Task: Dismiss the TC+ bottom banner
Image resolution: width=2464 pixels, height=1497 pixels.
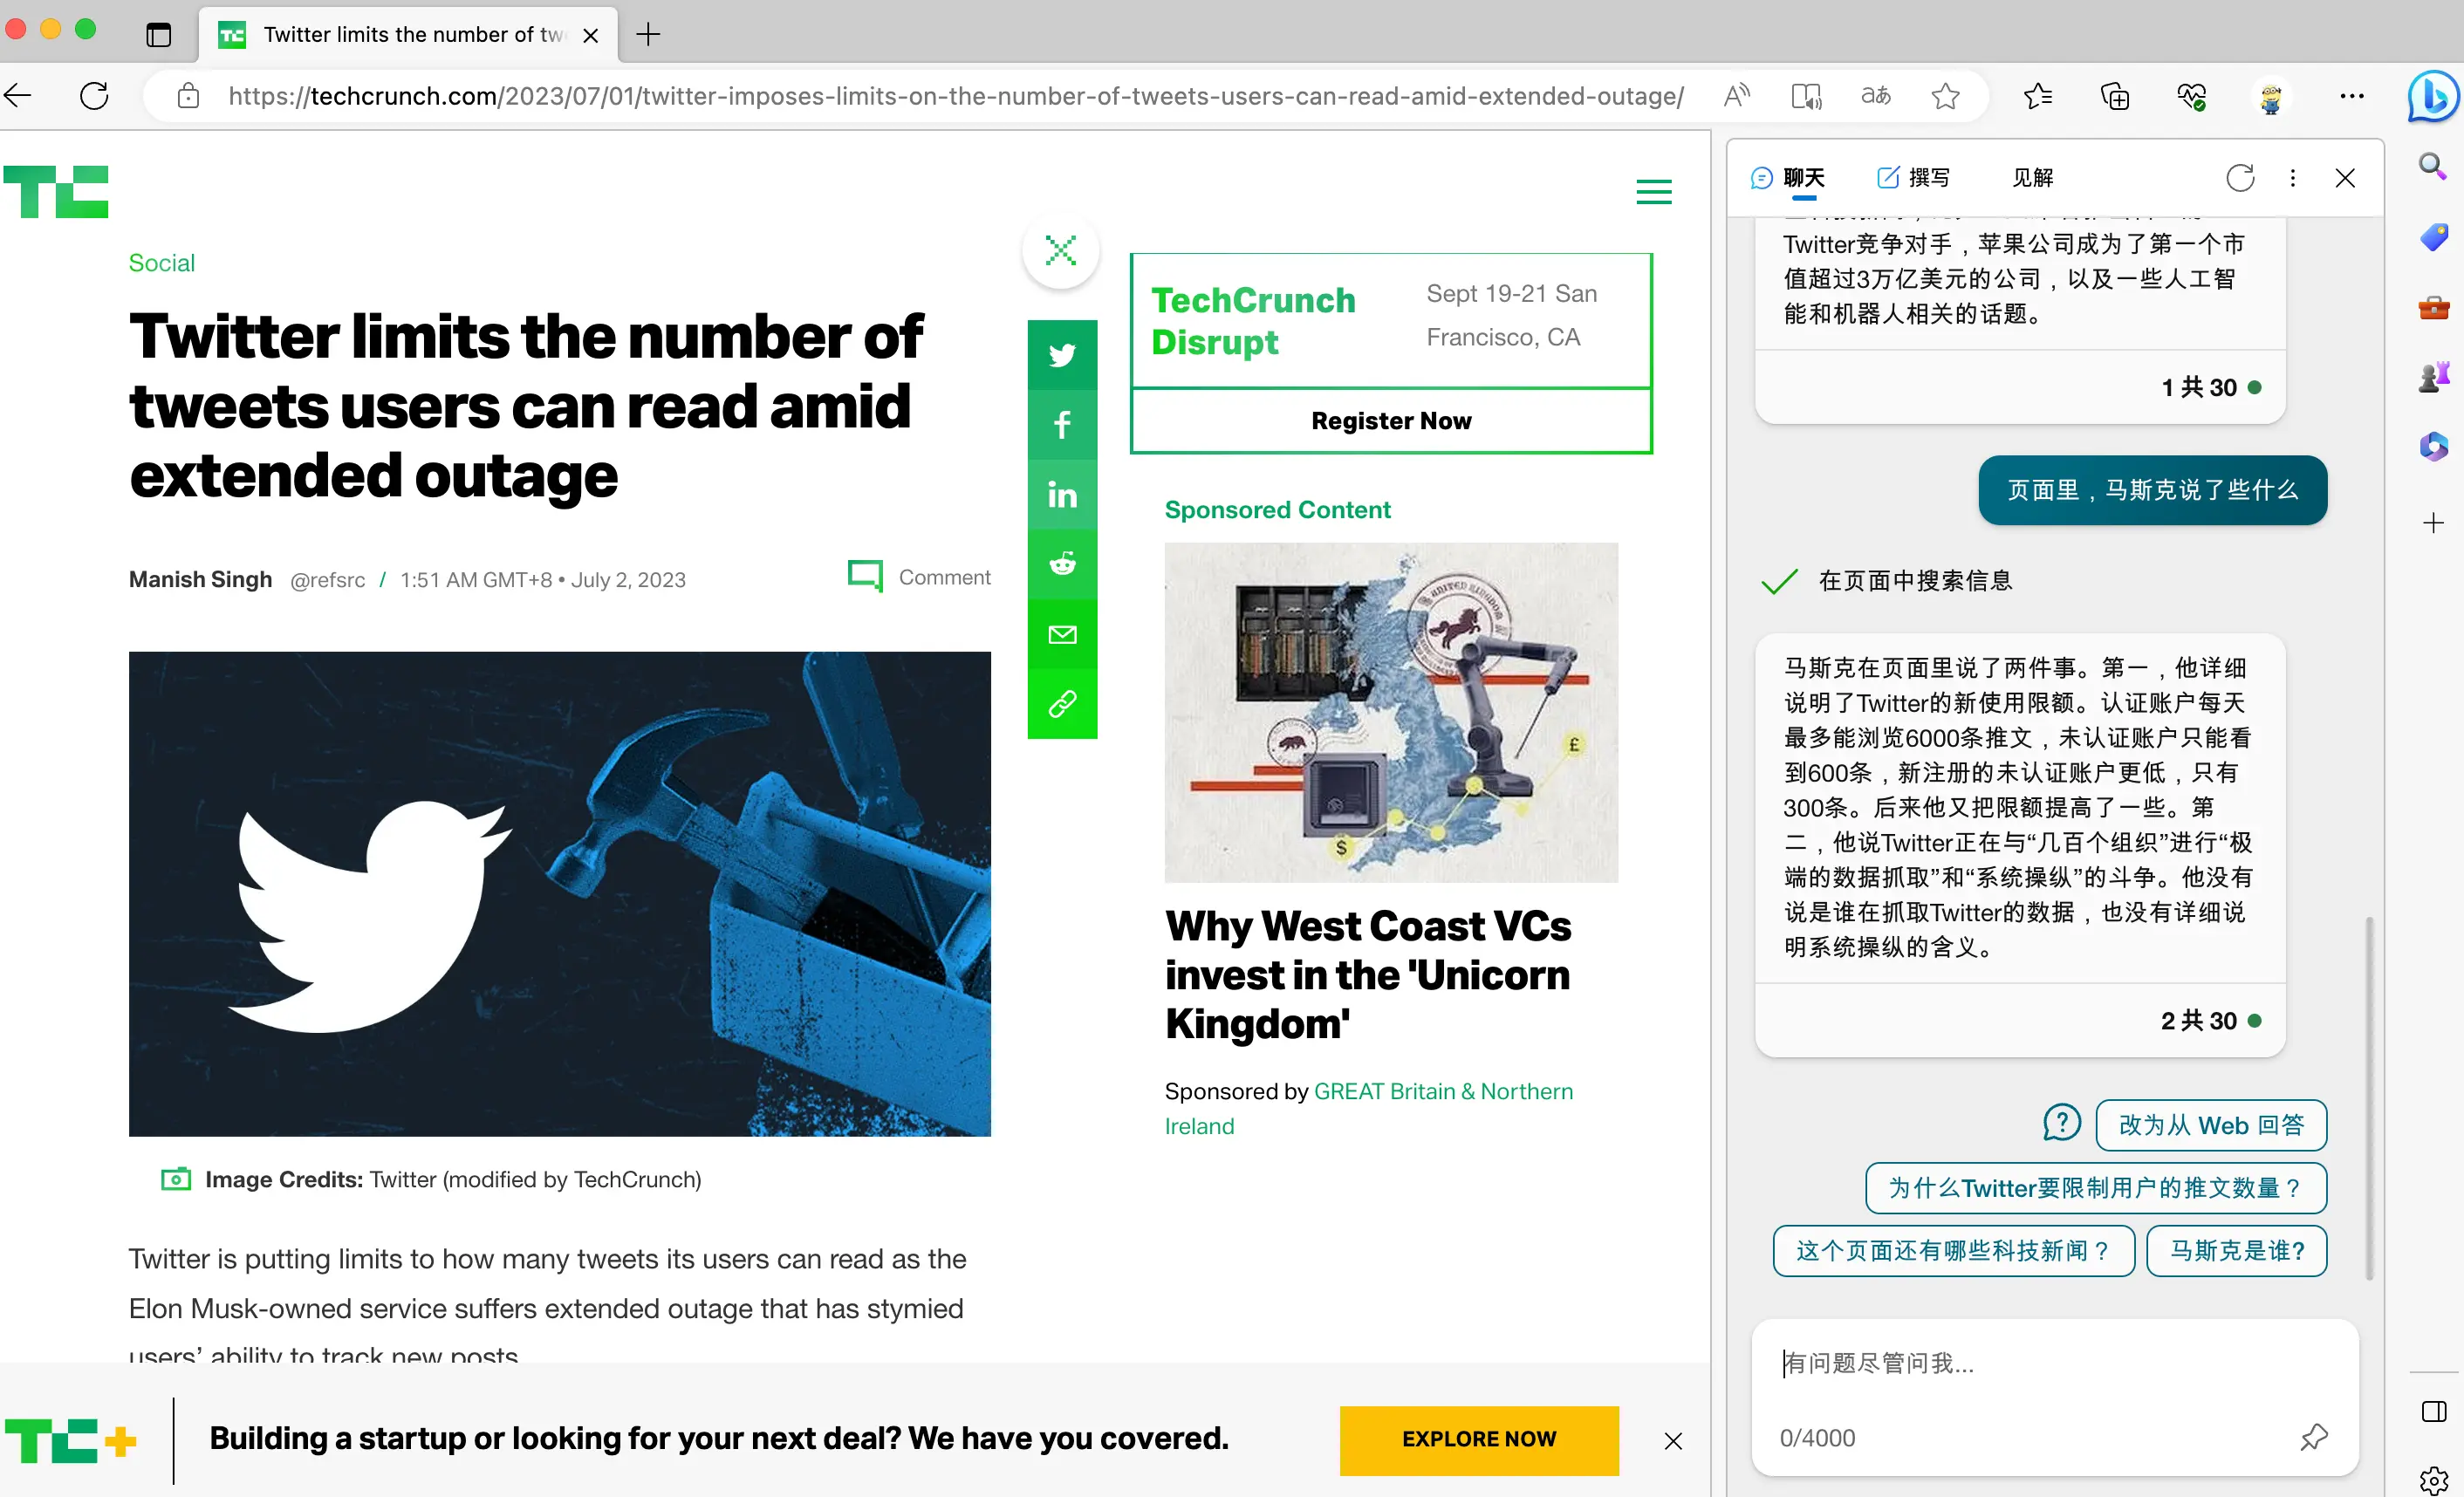Action: tap(1673, 1441)
